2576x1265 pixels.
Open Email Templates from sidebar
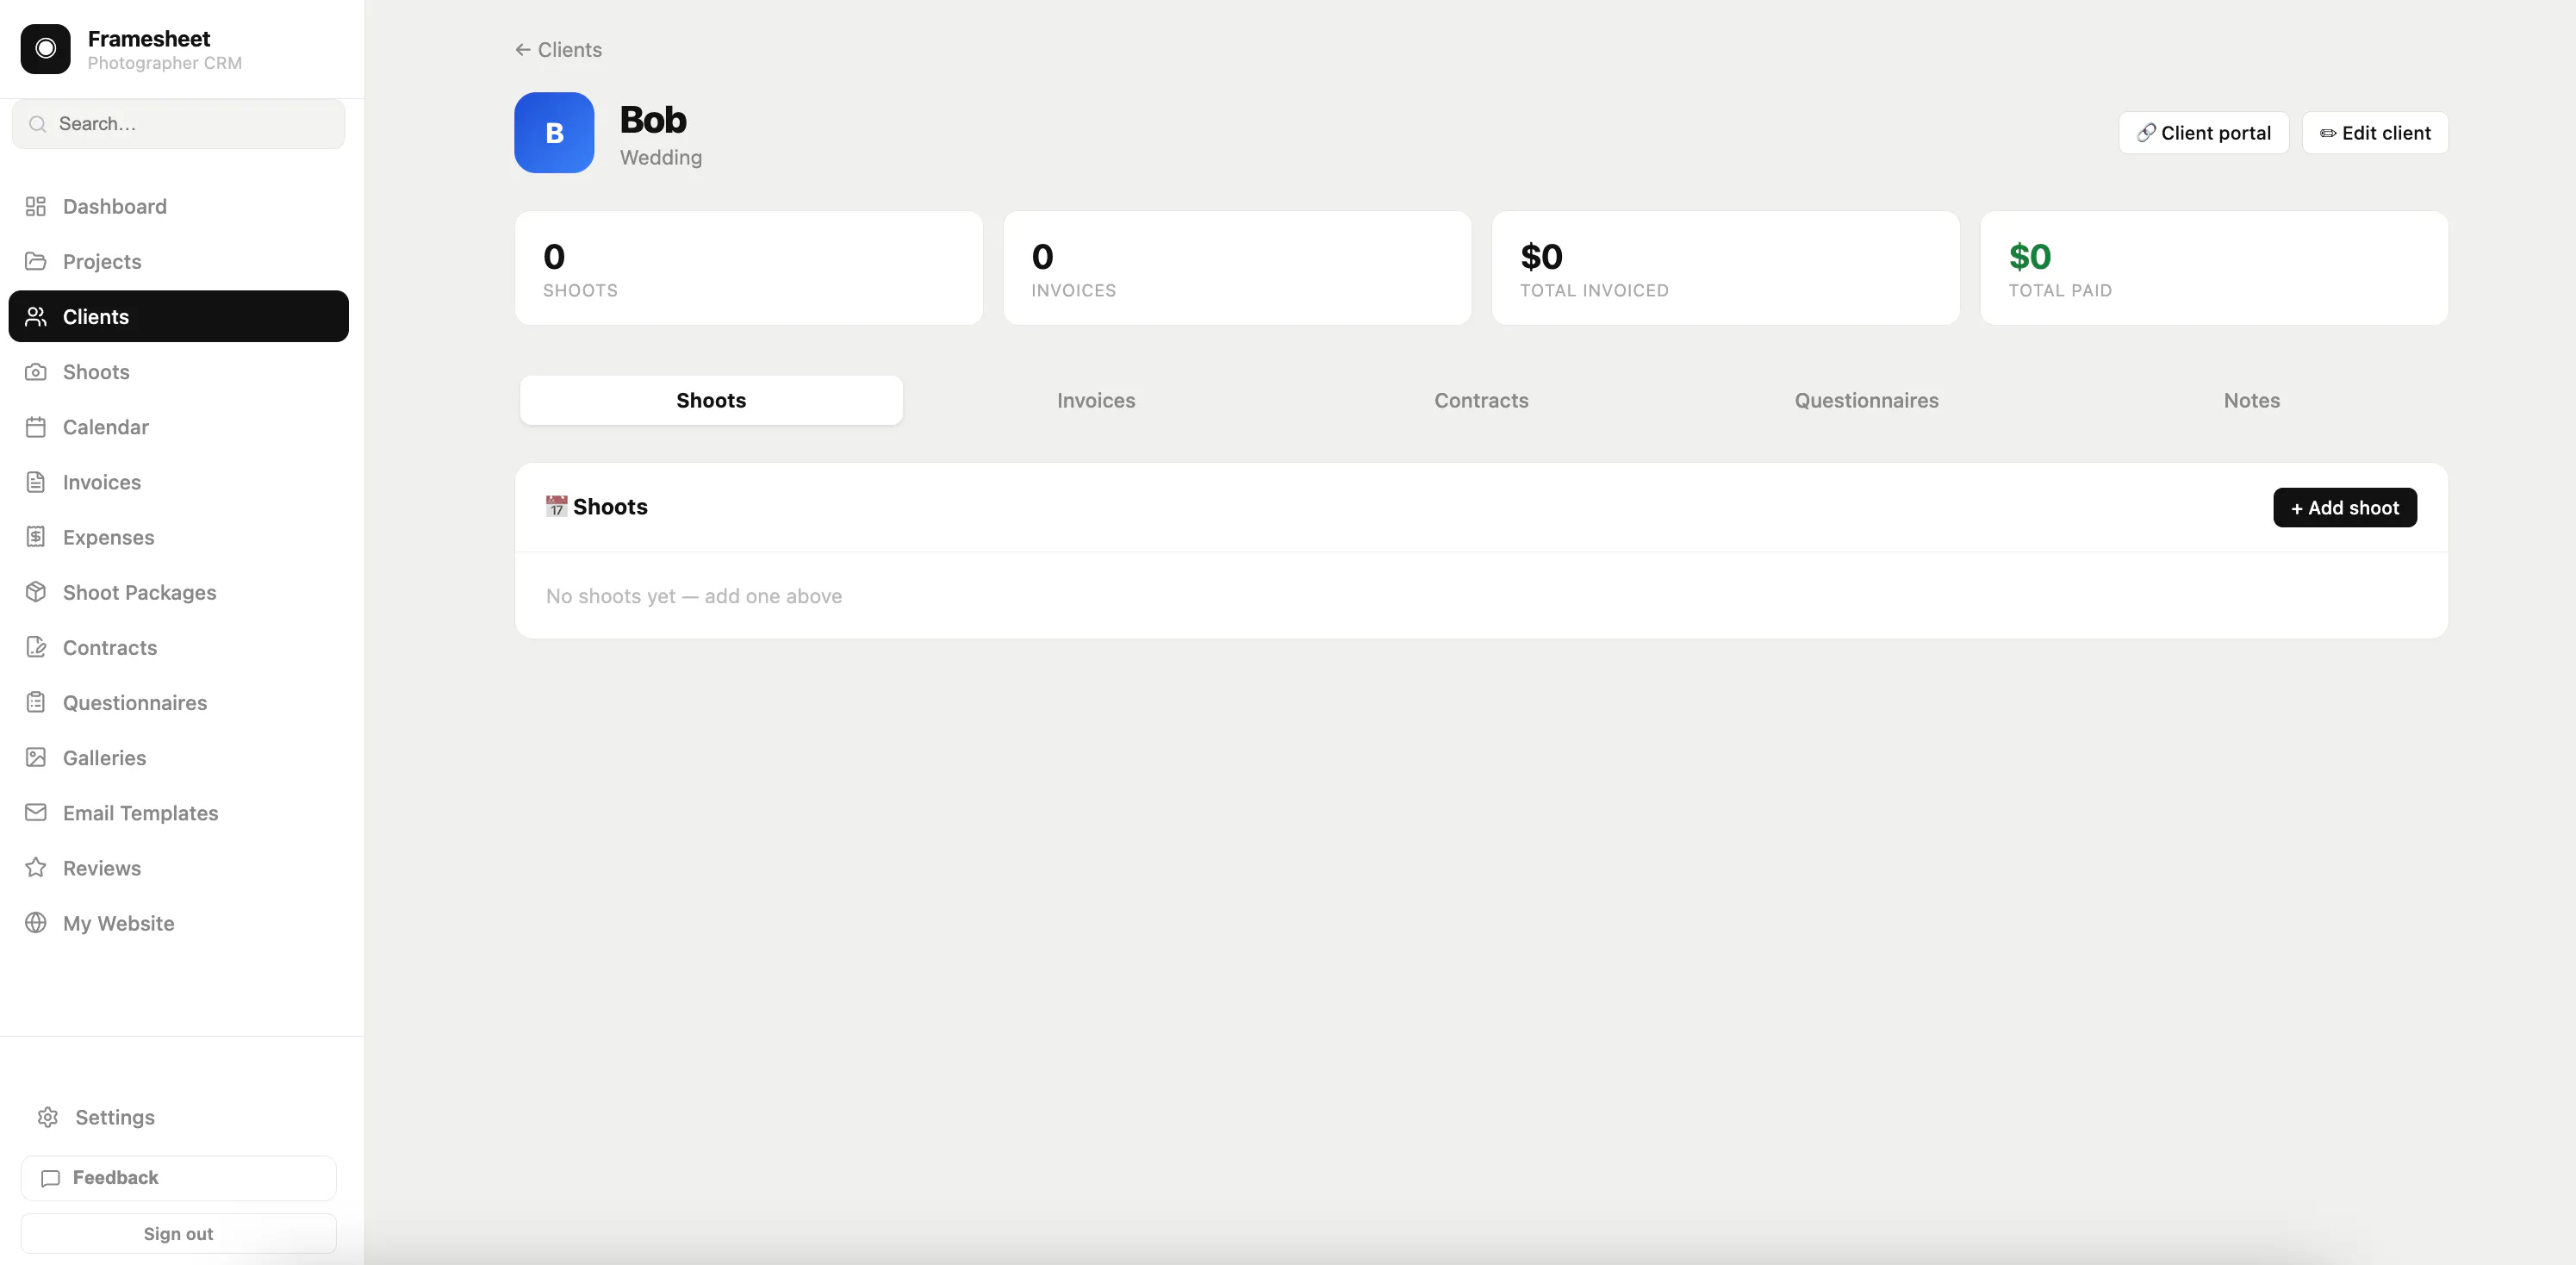178,813
